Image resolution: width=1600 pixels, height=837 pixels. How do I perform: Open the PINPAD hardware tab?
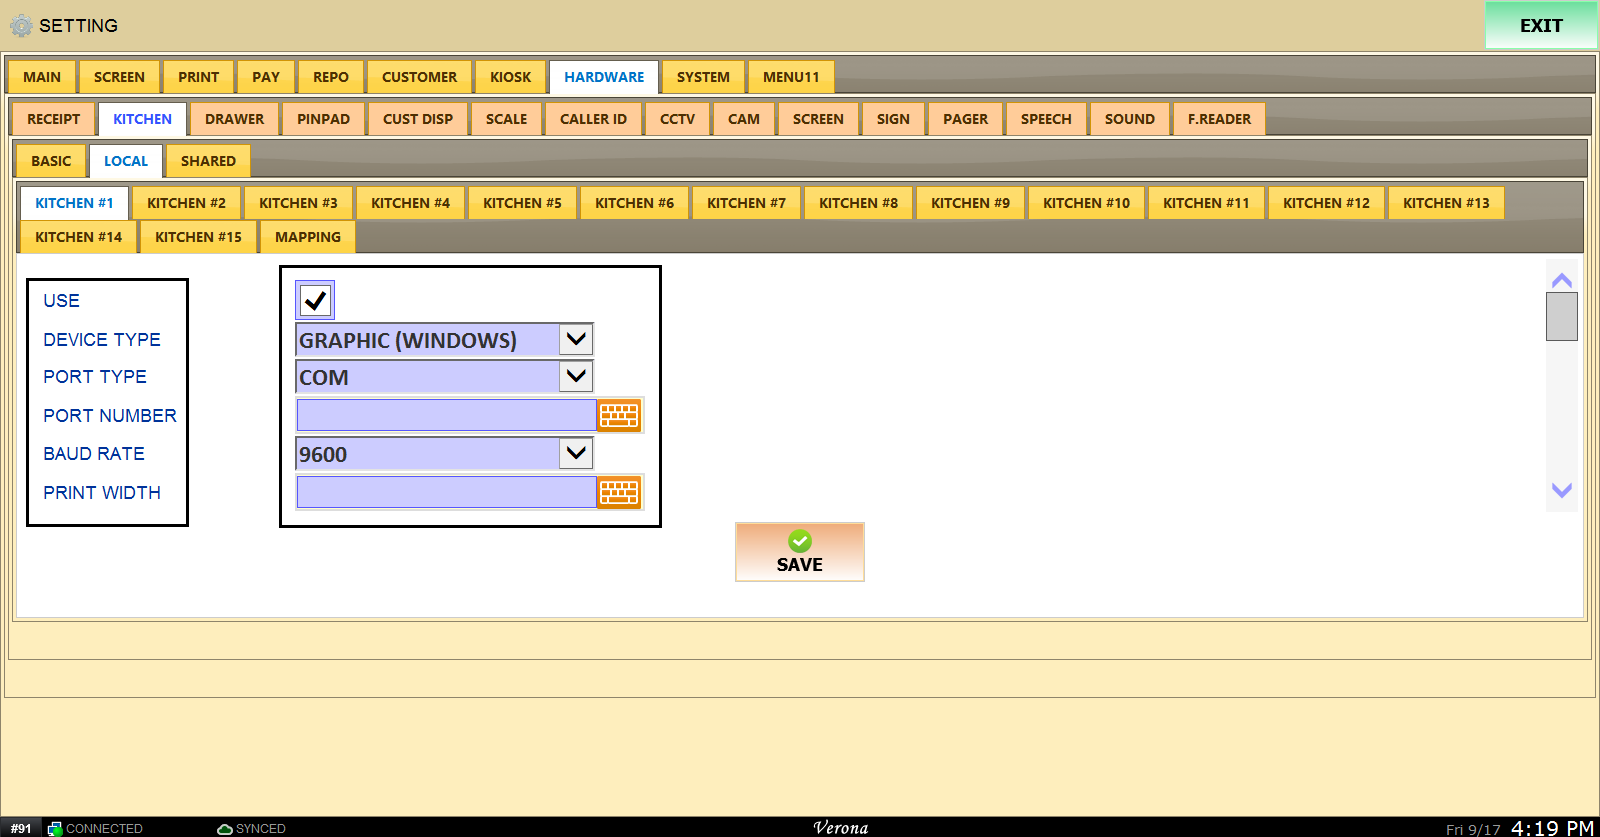coord(323,119)
